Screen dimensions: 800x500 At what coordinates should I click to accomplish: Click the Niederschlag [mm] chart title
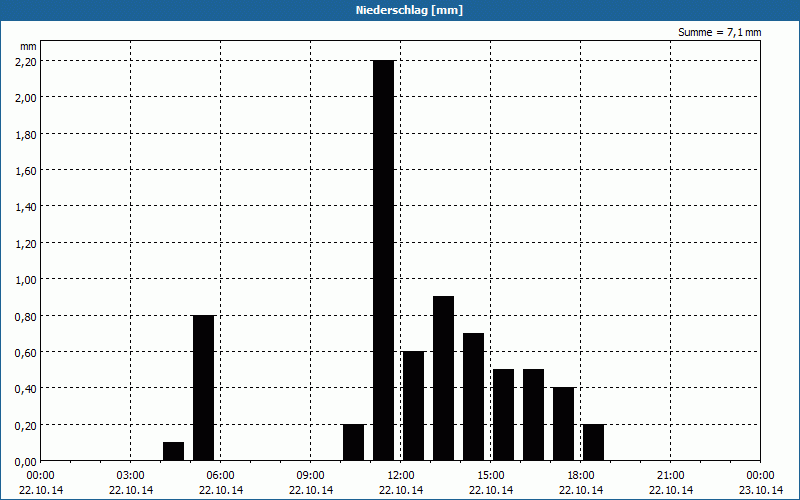coord(409,10)
